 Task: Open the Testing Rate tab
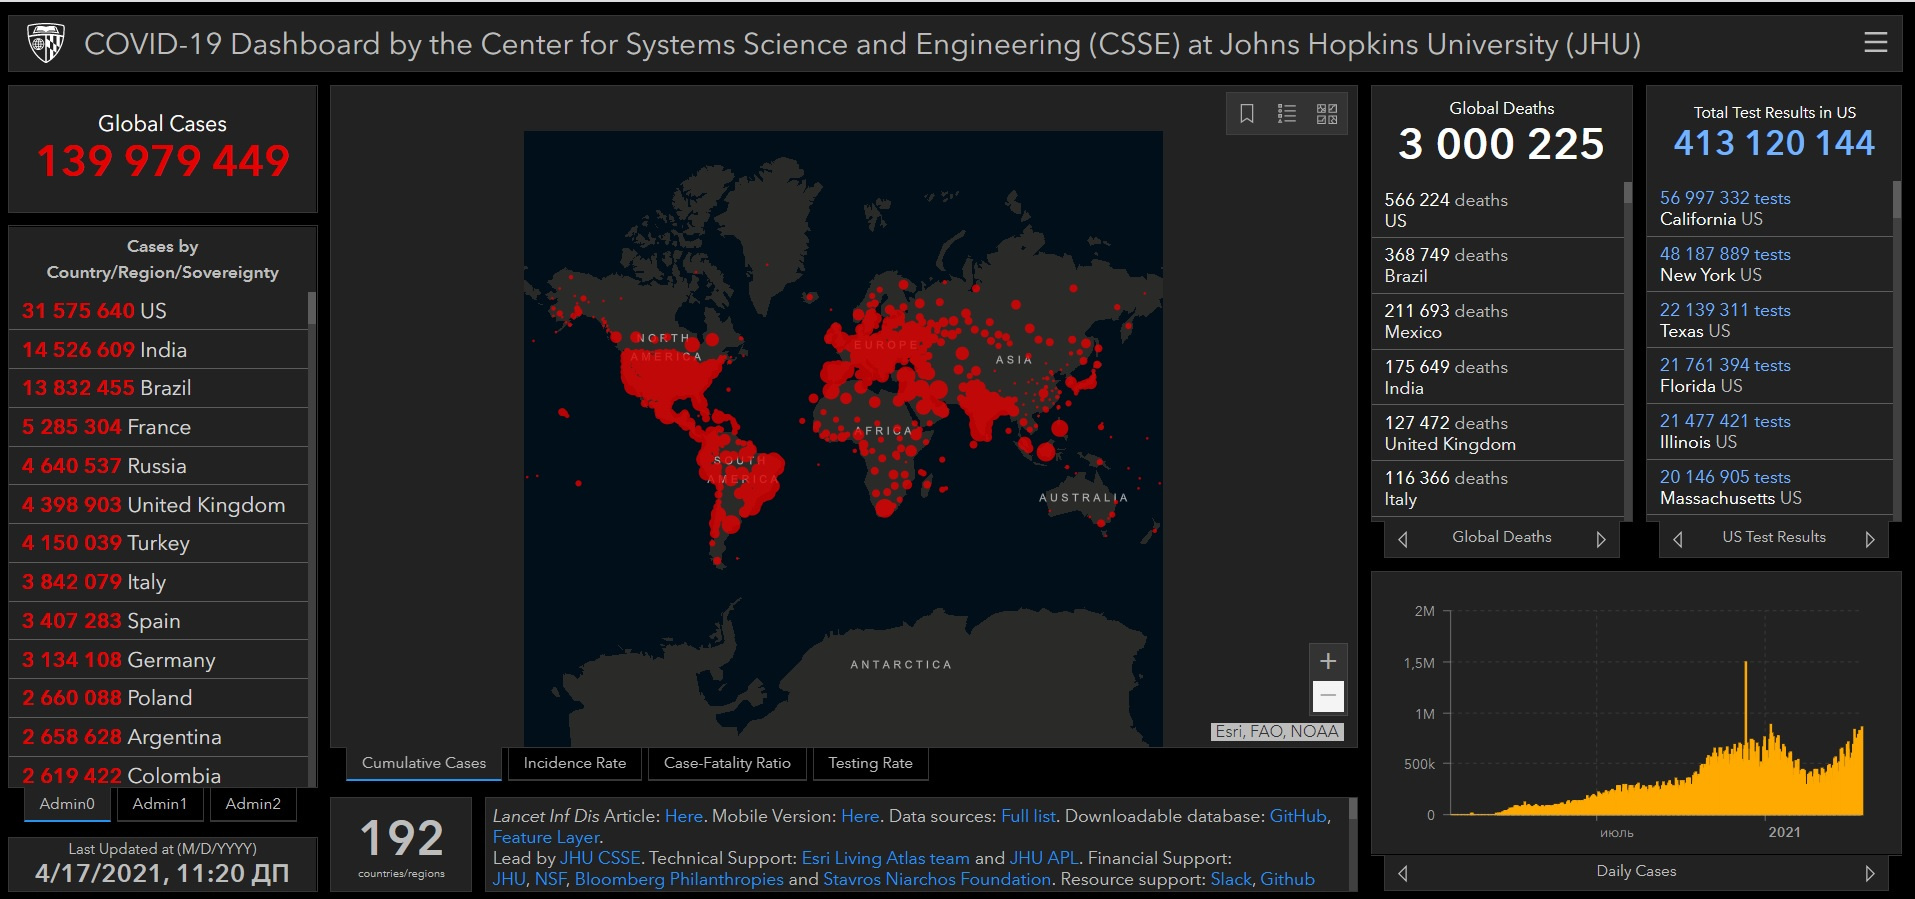870,763
